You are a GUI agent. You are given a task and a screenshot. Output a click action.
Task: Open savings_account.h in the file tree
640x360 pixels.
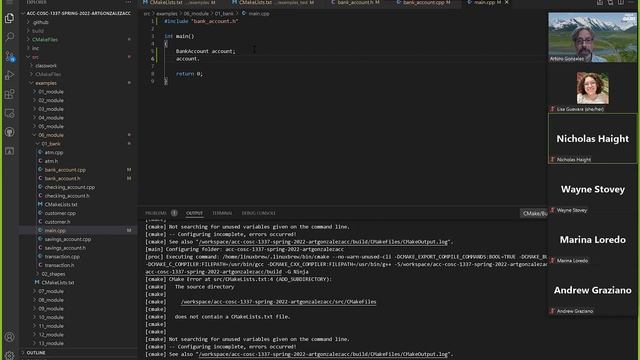pyautogui.click(x=65, y=248)
